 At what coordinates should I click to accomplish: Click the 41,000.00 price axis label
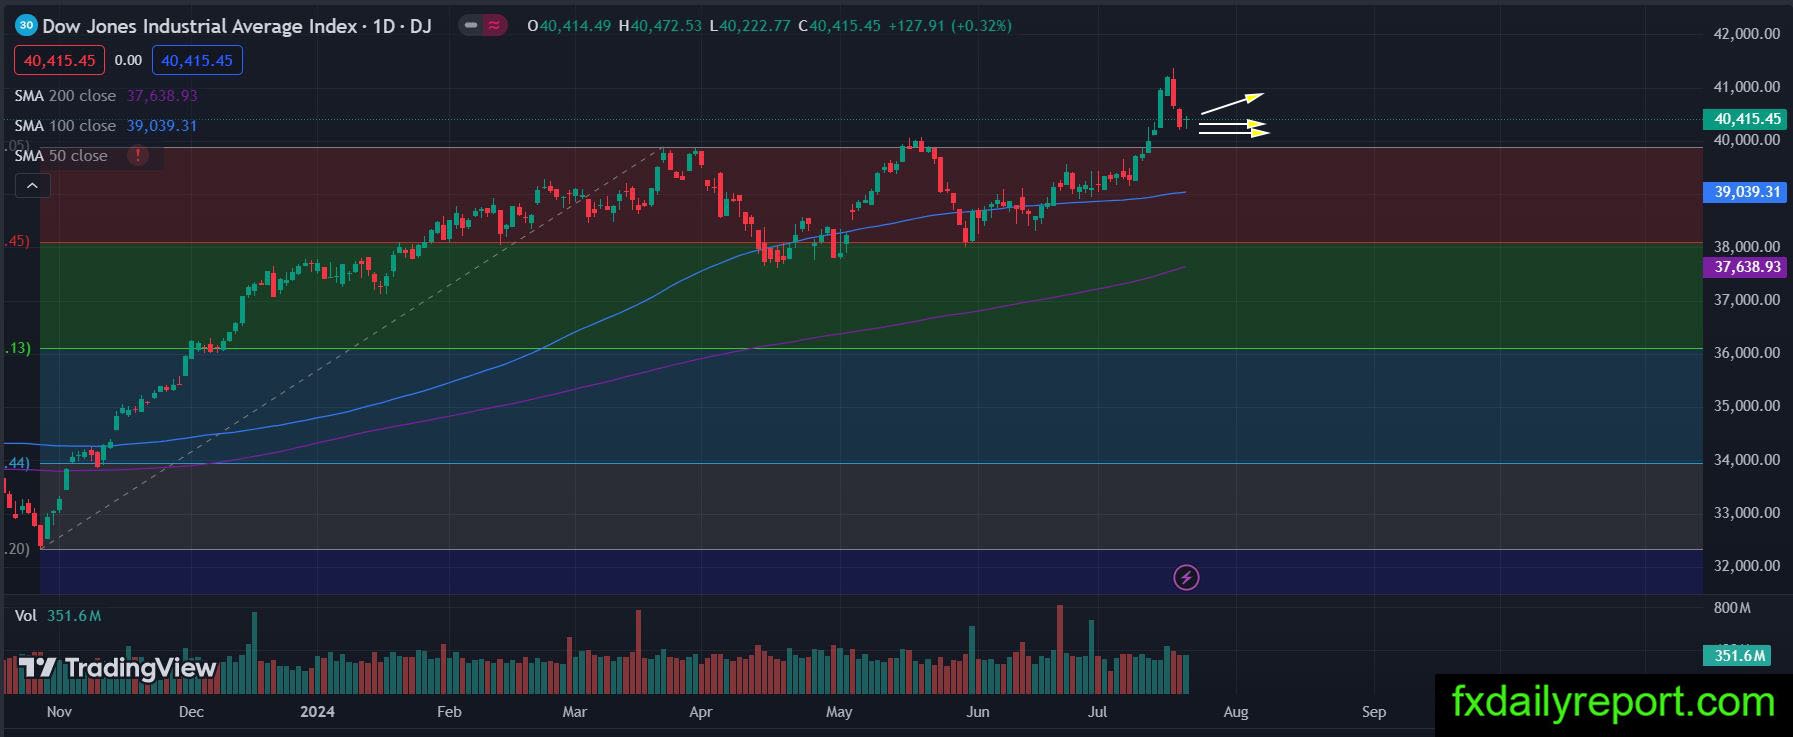coord(1747,87)
